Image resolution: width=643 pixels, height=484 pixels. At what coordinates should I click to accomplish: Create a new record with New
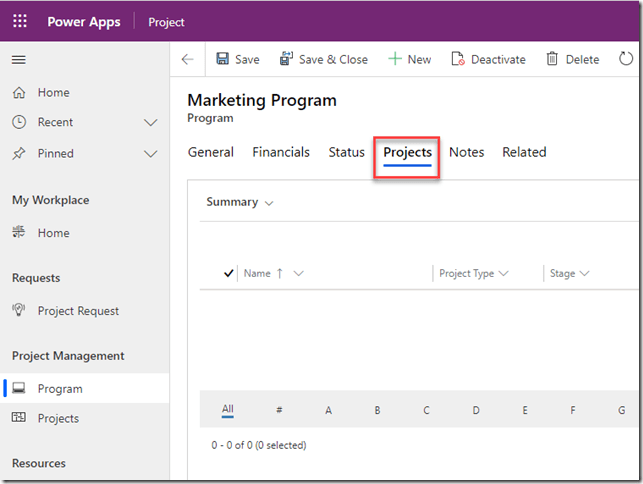click(x=409, y=60)
